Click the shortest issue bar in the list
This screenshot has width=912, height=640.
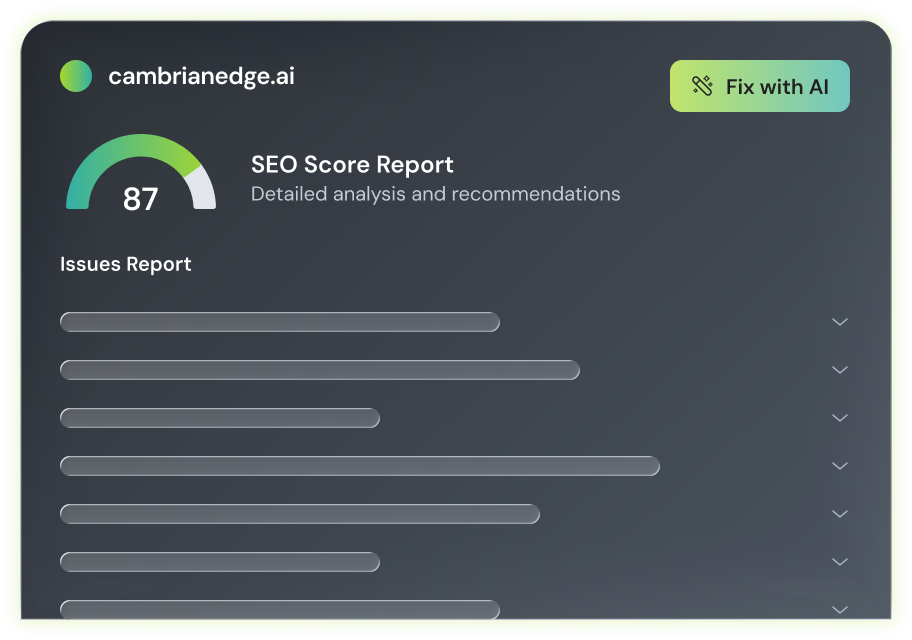point(218,417)
